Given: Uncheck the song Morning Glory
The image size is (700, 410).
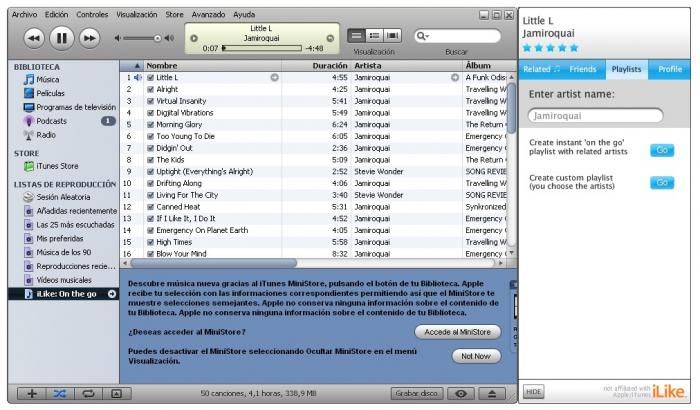Looking at the screenshot, I should pyautogui.click(x=150, y=125).
